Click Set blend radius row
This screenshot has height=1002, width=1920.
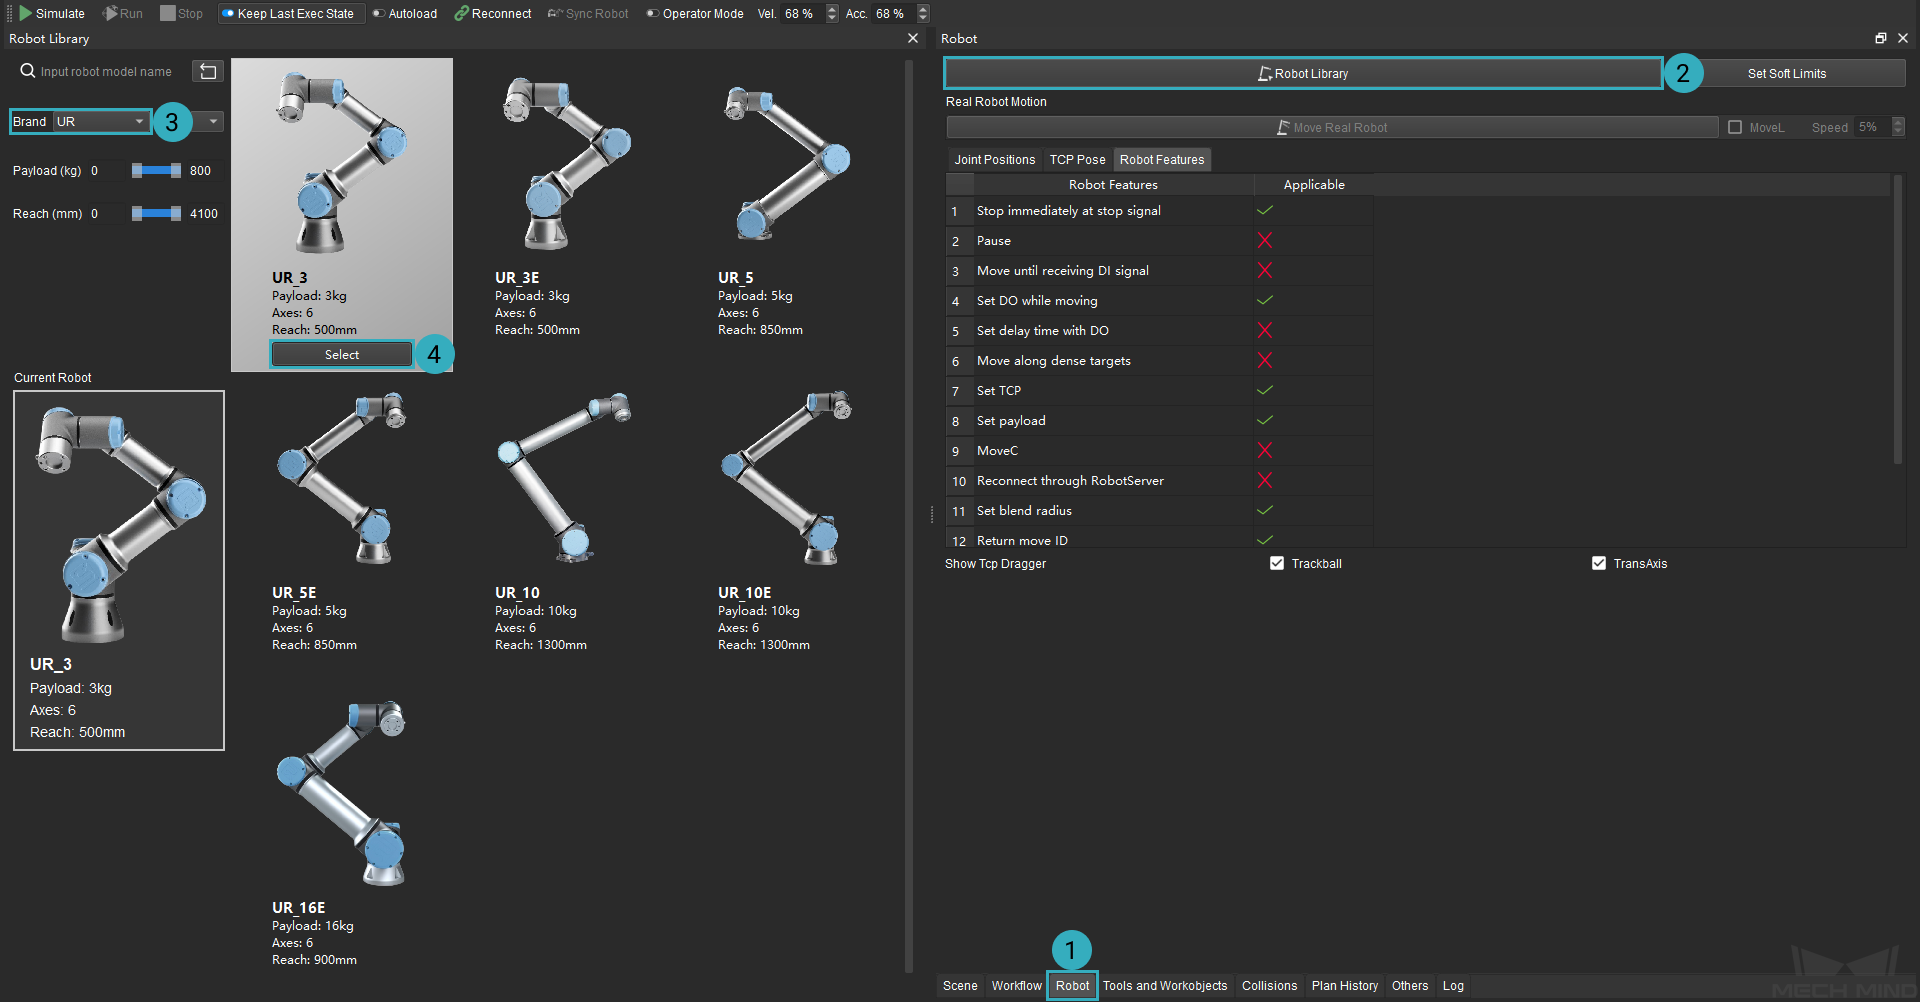click(1160, 511)
